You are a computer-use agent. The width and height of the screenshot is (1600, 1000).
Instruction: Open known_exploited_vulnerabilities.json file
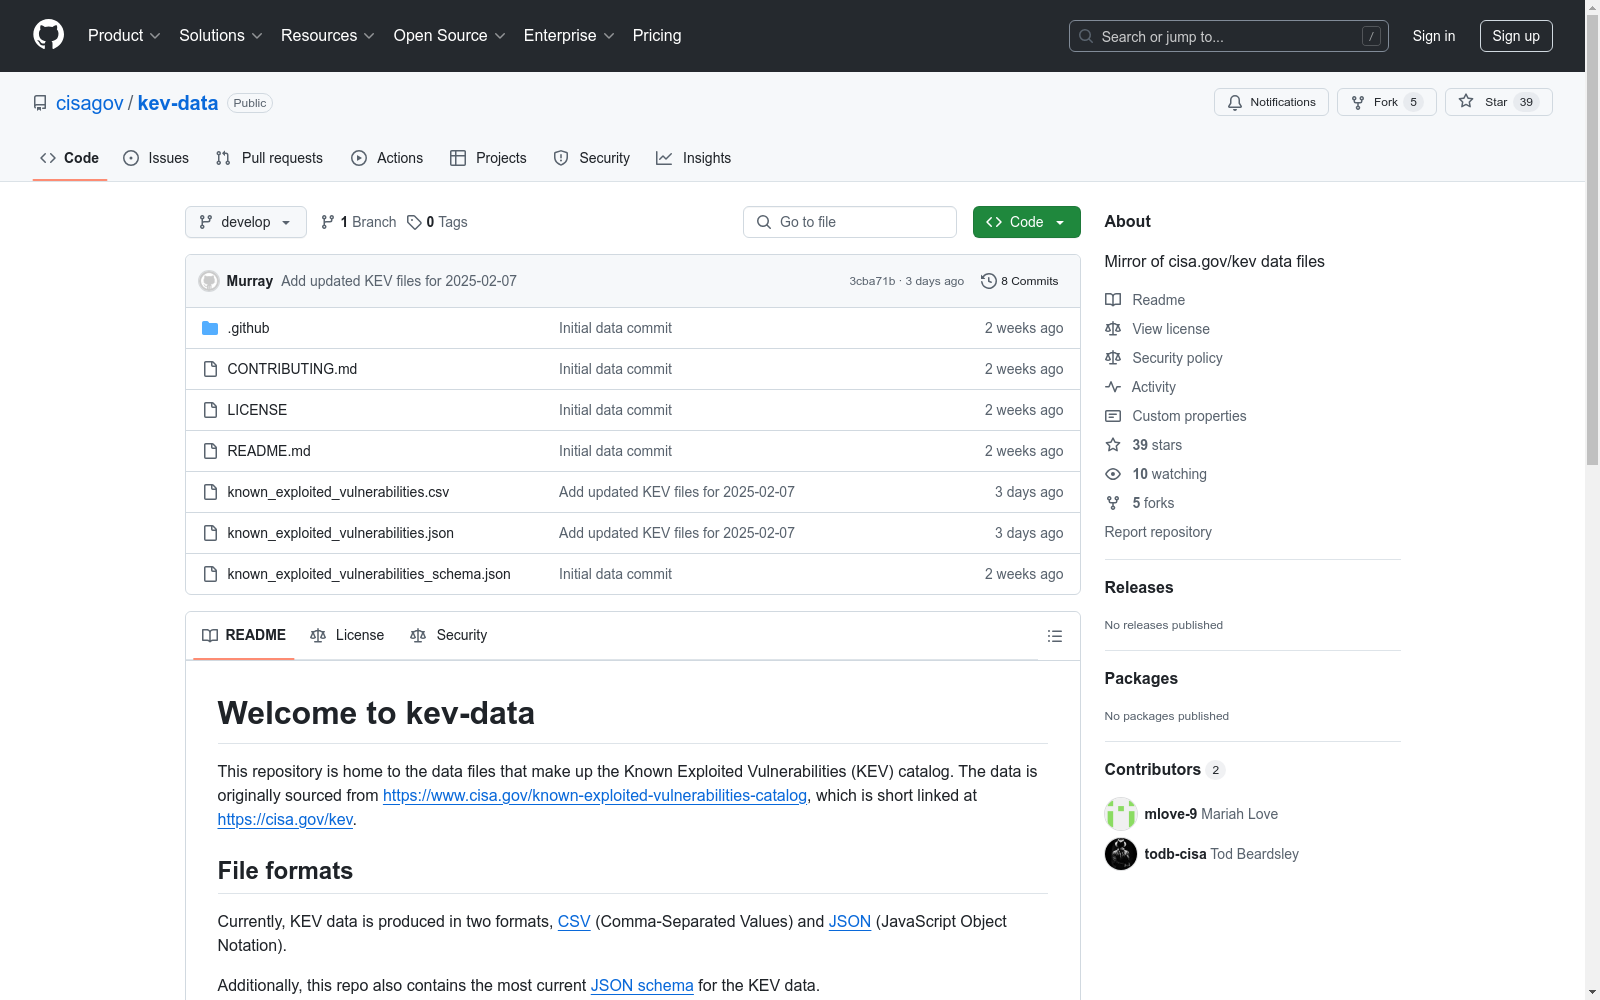coord(340,533)
